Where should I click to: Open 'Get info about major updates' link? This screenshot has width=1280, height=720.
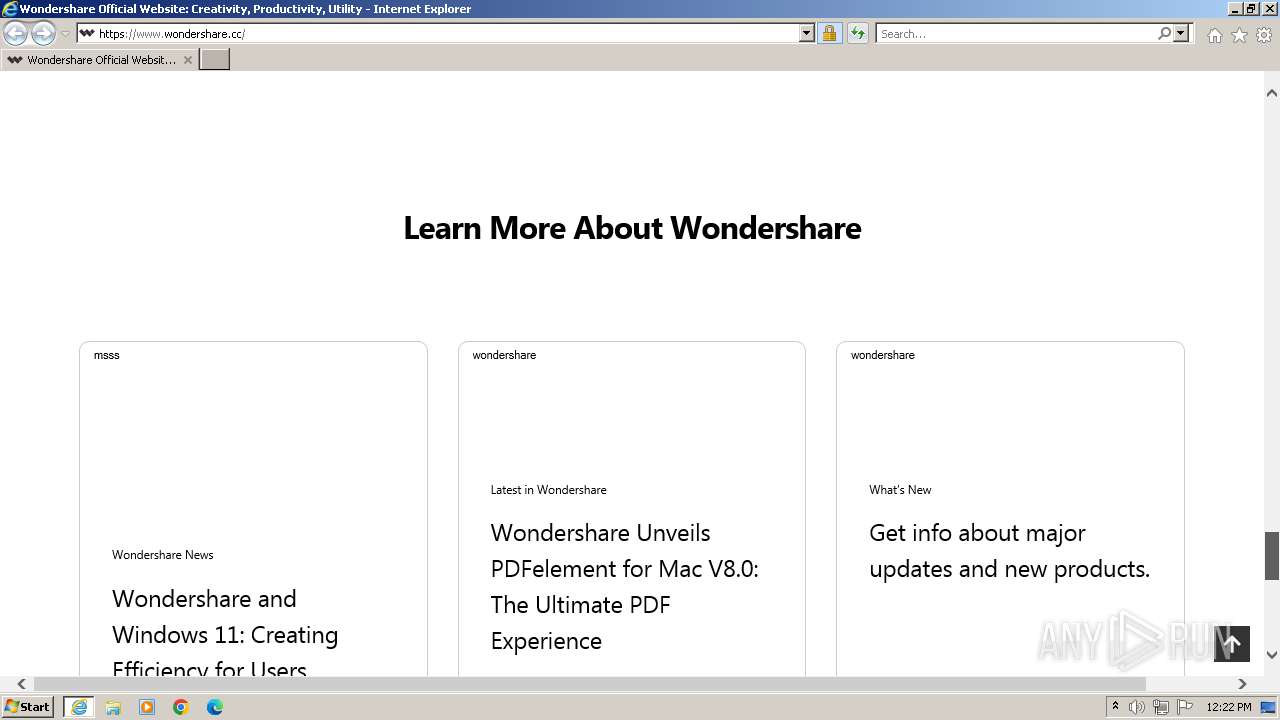point(1009,550)
